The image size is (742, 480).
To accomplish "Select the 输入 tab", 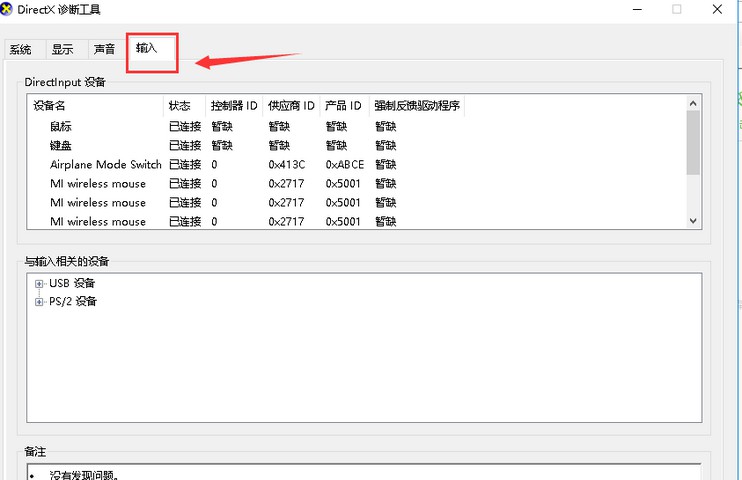I will (147, 48).
